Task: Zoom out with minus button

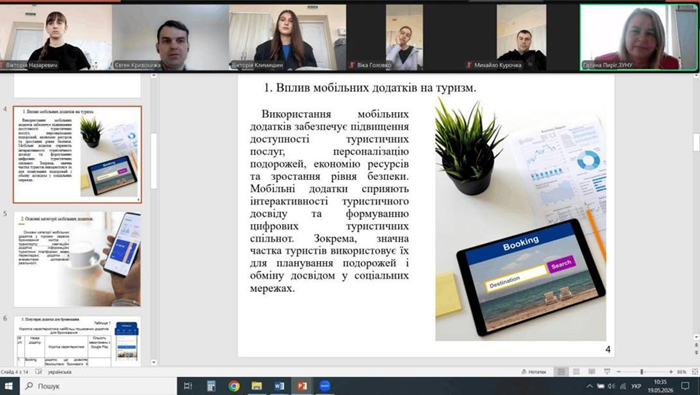Action: [x=619, y=372]
